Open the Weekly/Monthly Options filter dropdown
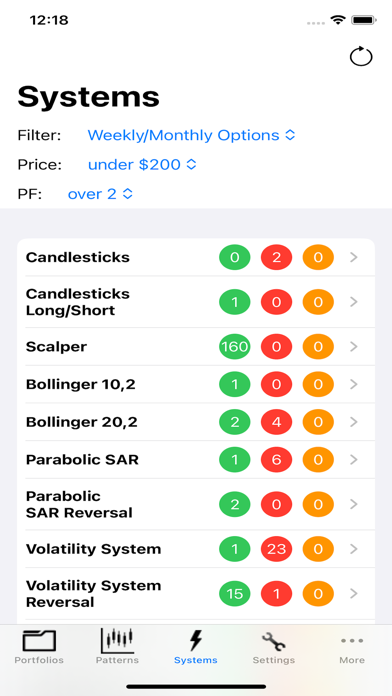The image size is (392, 696). click(191, 135)
